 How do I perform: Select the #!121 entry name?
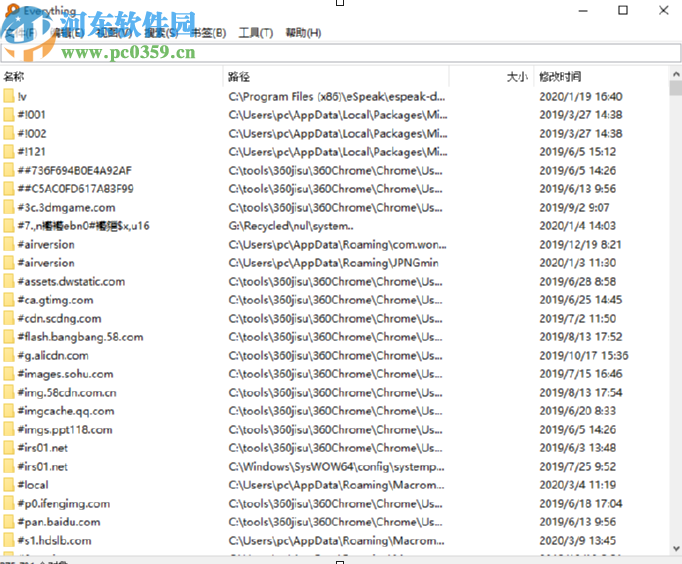[x=31, y=152]
